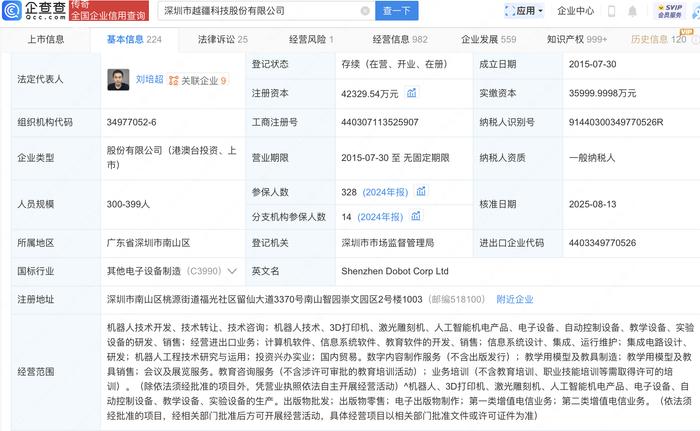Select 登记状态 存续（在营、开业、在册）
The height and width of the screenshot is (431, 700).
(395, 64)
